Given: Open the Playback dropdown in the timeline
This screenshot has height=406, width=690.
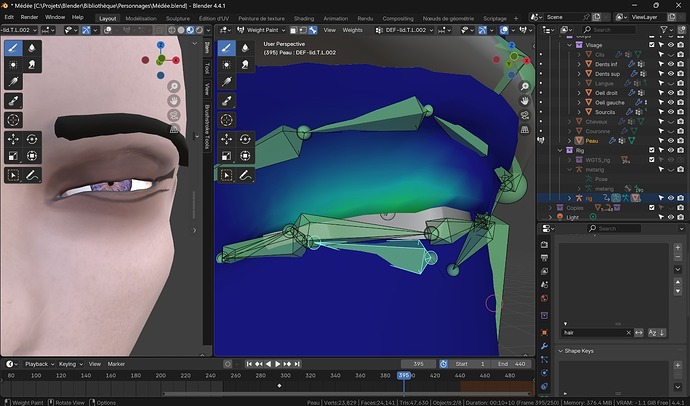Looking at the screenshot, I should click(39, 364).
